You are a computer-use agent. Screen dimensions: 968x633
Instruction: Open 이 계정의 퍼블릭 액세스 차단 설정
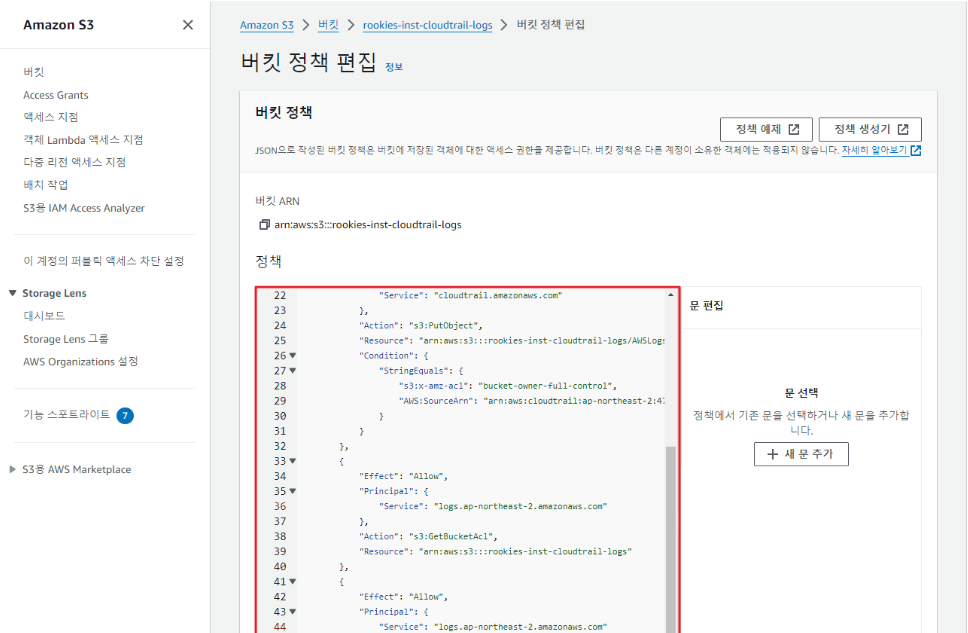104,261
